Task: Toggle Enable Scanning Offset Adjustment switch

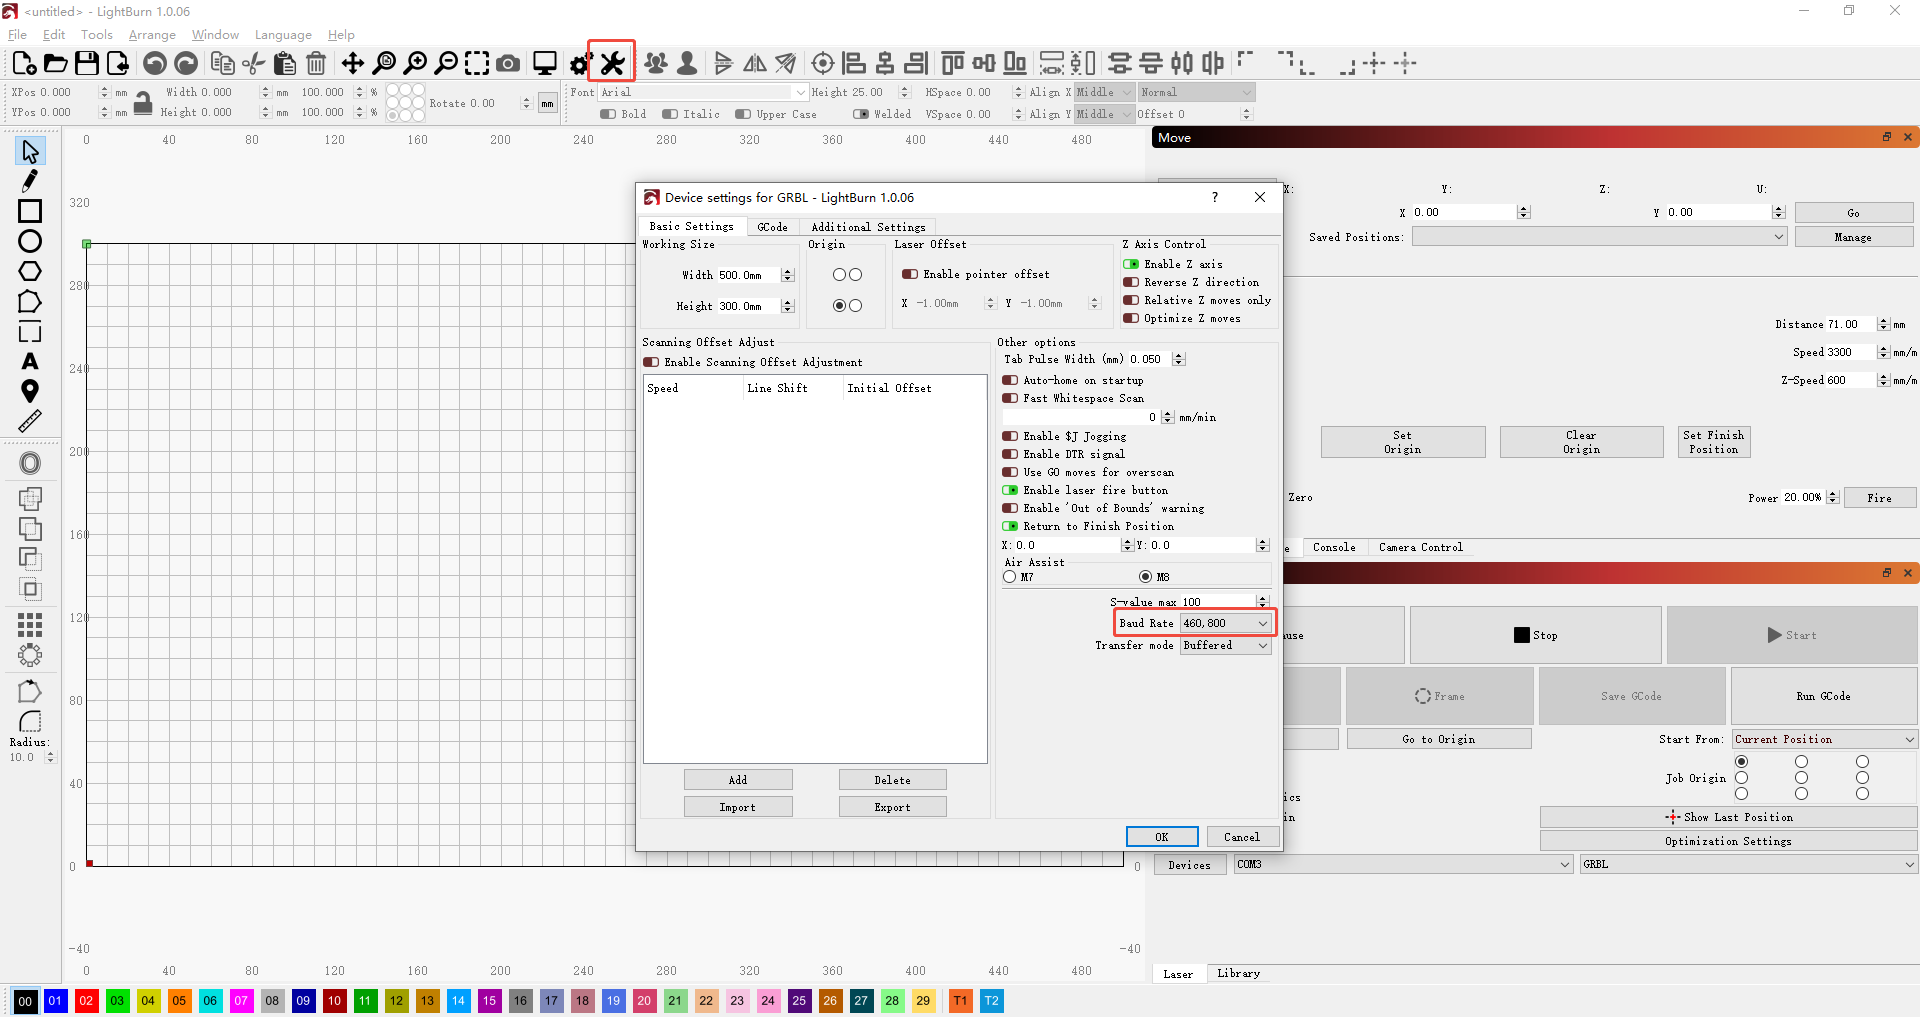Action: coord(651,362)
